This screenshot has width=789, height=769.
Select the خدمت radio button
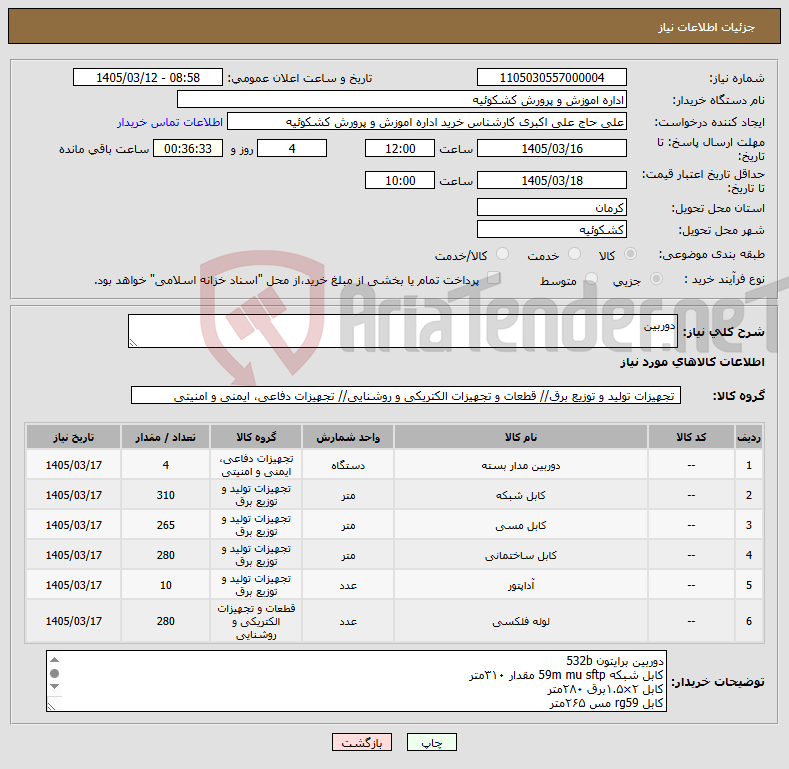[x=574, y=254]
